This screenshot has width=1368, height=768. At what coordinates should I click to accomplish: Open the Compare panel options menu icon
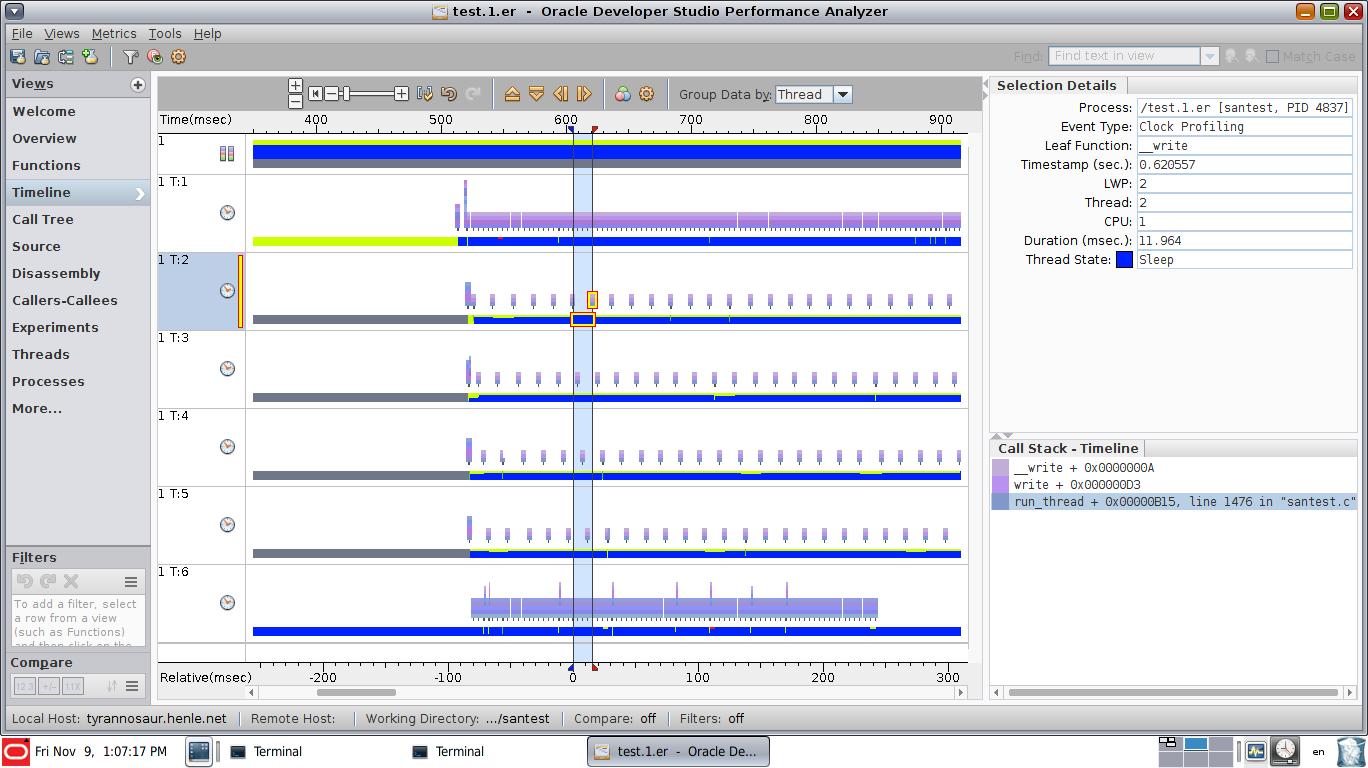131,686
